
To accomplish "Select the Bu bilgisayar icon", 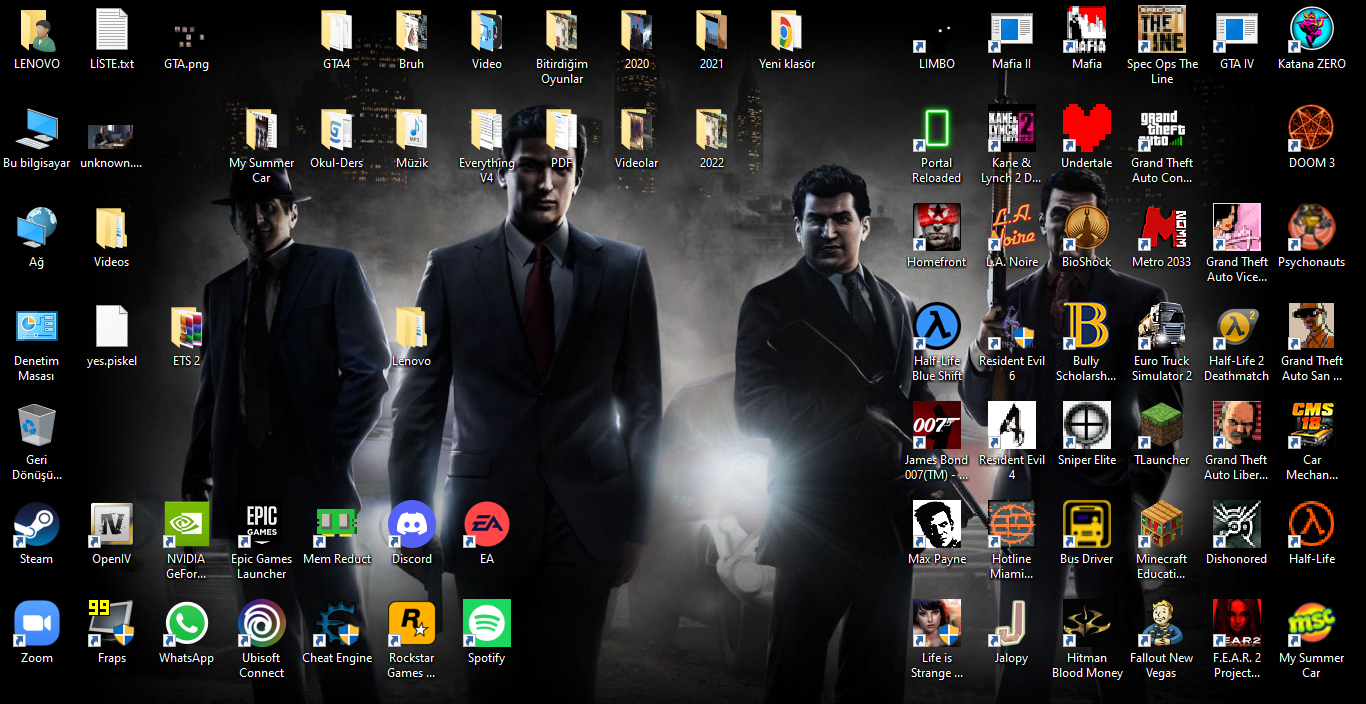I will pos(37,129).
